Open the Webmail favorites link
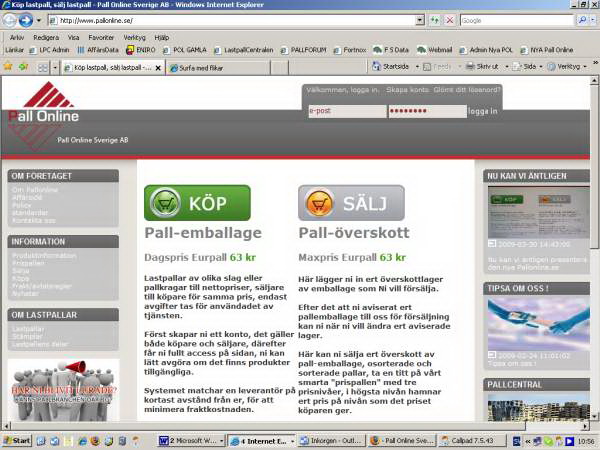The height and width of the screenshot is (450, 600). pos(435,50)
